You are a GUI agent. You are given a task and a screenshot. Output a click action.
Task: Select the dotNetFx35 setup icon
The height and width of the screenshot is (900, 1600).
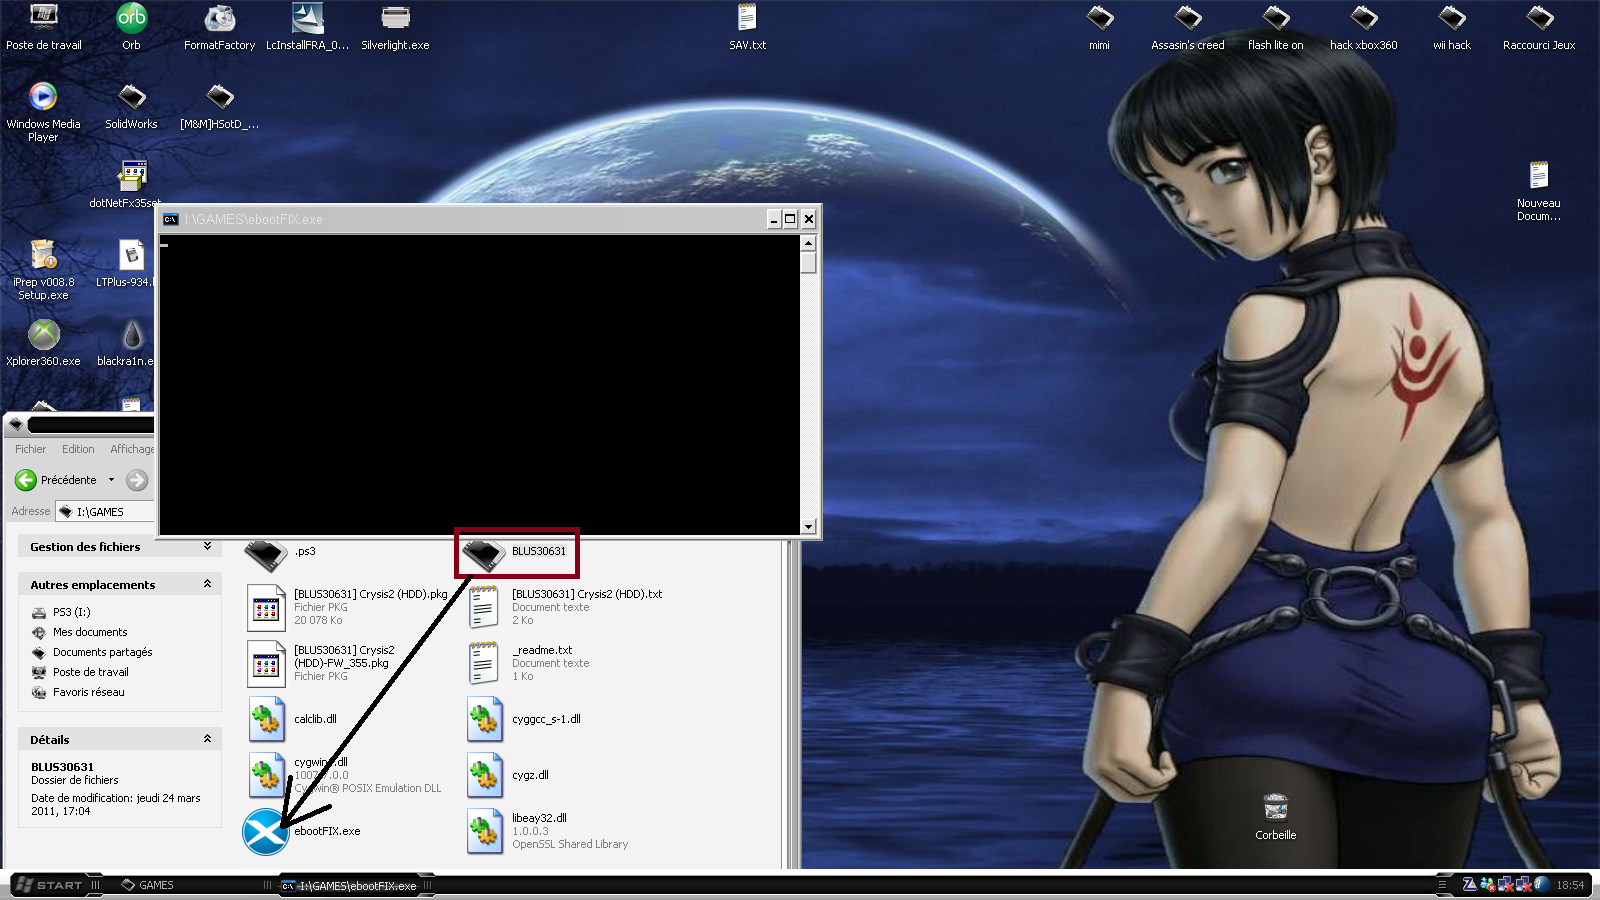(131, 184)
